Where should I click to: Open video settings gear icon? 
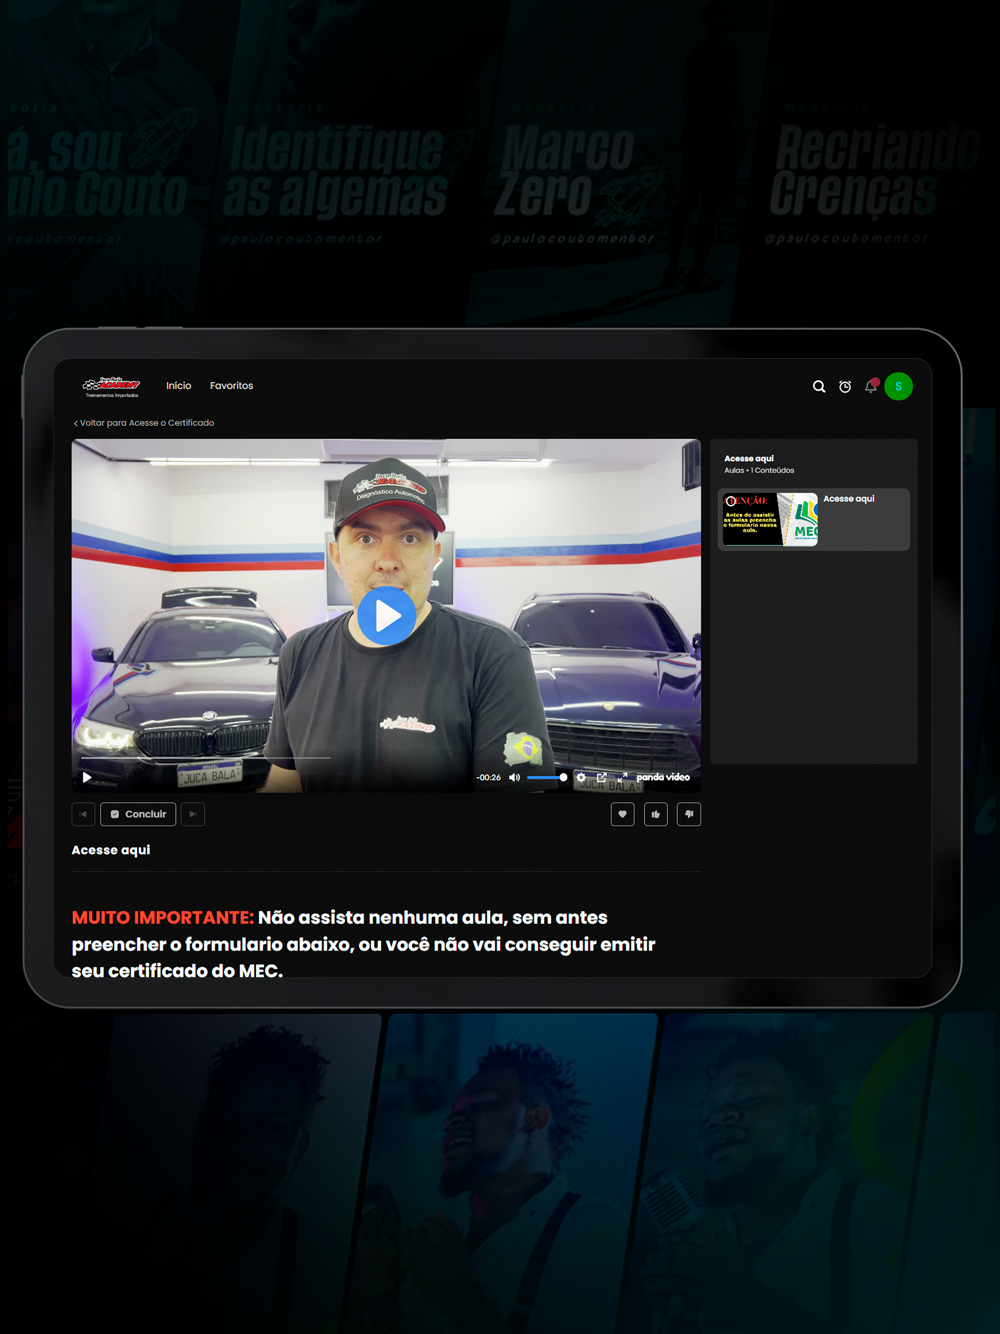pos(581,777)
